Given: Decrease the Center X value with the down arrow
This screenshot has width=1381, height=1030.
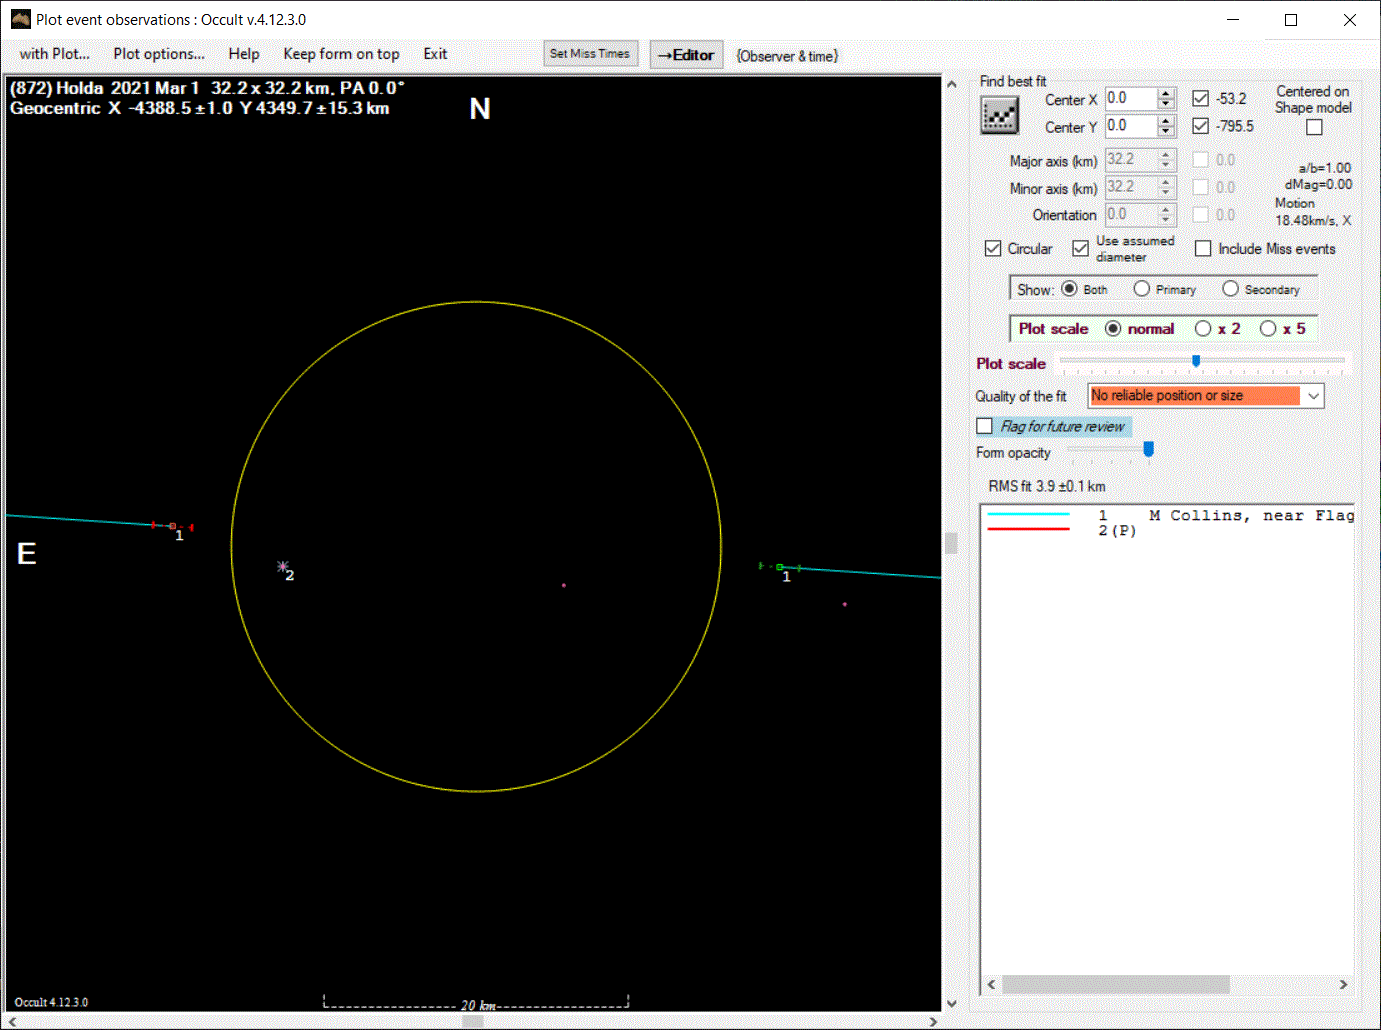Looking at the screenshot, I should click(x=1166, y=104).
